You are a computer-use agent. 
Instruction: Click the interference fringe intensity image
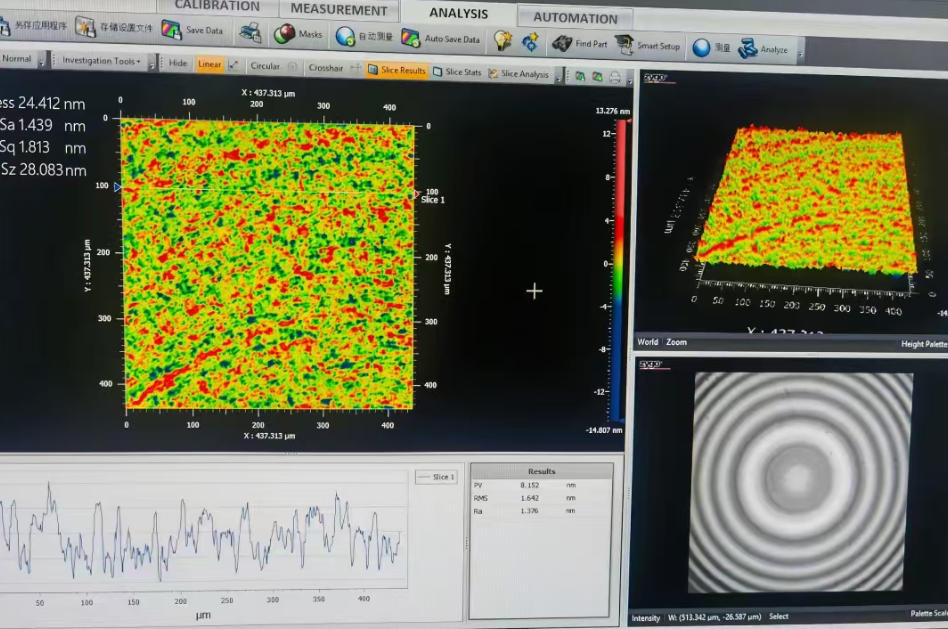tap(799, 482)
